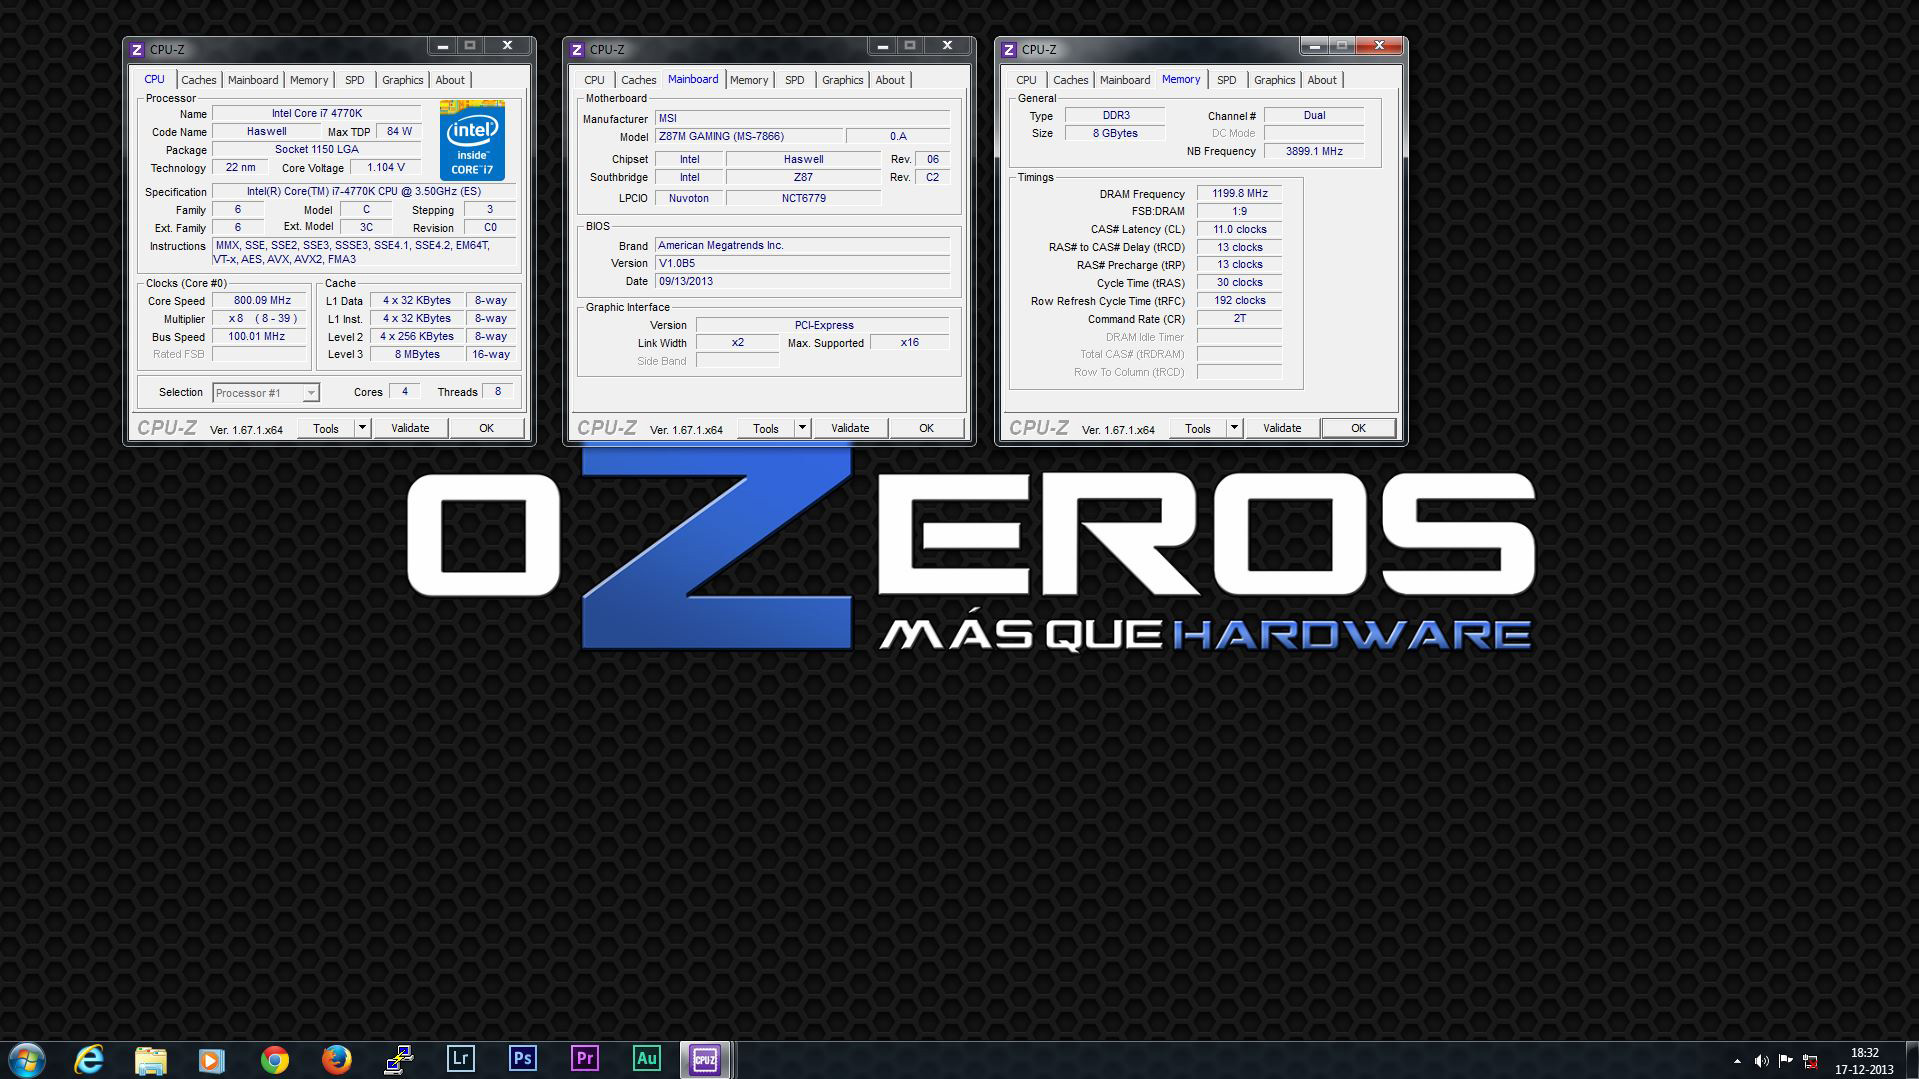This screenshot has height=1079, width=1919.
Task: Launch Adobe Premiere Pro from the taskbar
Action: pos(585,1058)
